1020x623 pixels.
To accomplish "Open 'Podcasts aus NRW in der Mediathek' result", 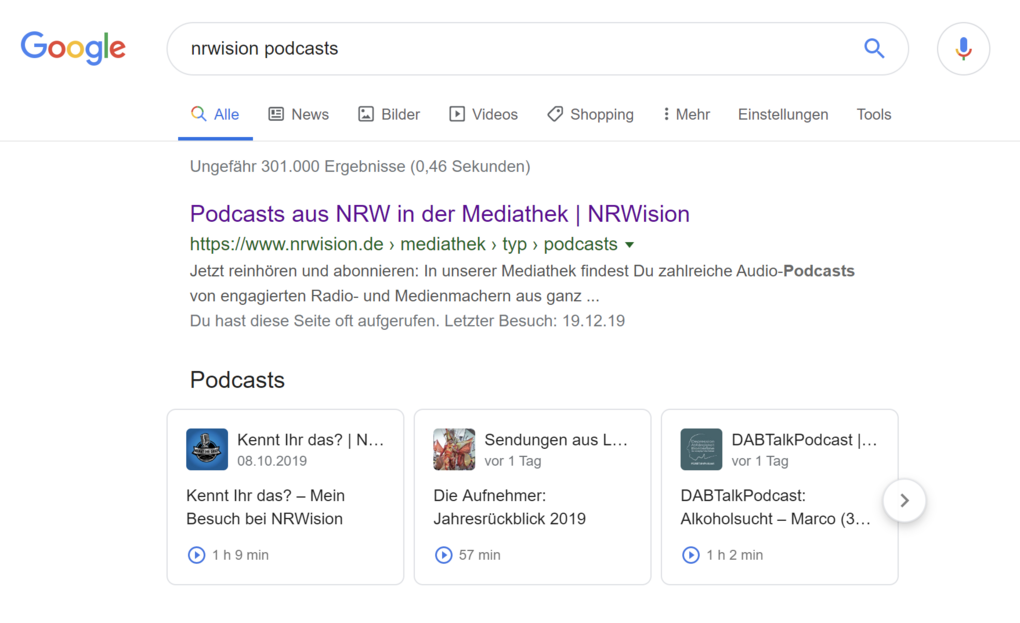I will point(440,214).
